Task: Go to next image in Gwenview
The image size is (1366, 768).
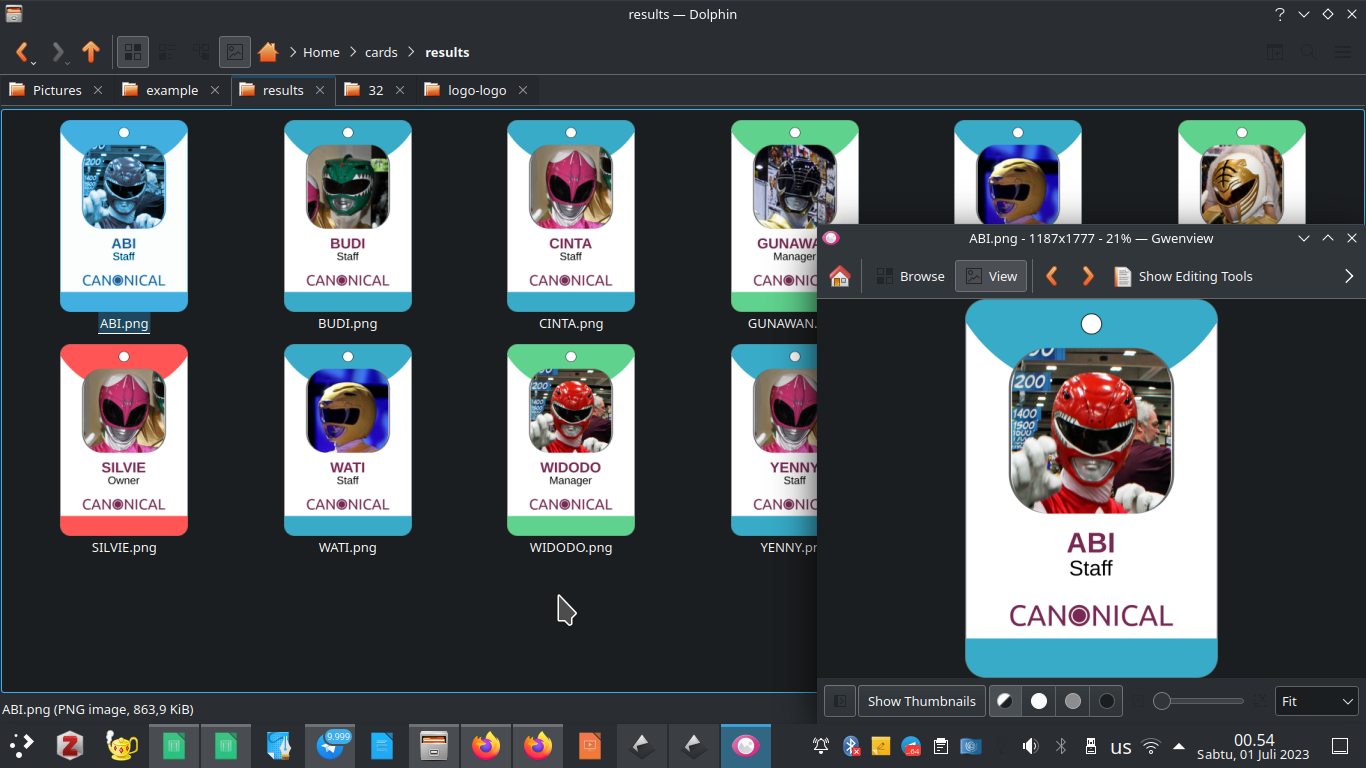Action: 1088,276
